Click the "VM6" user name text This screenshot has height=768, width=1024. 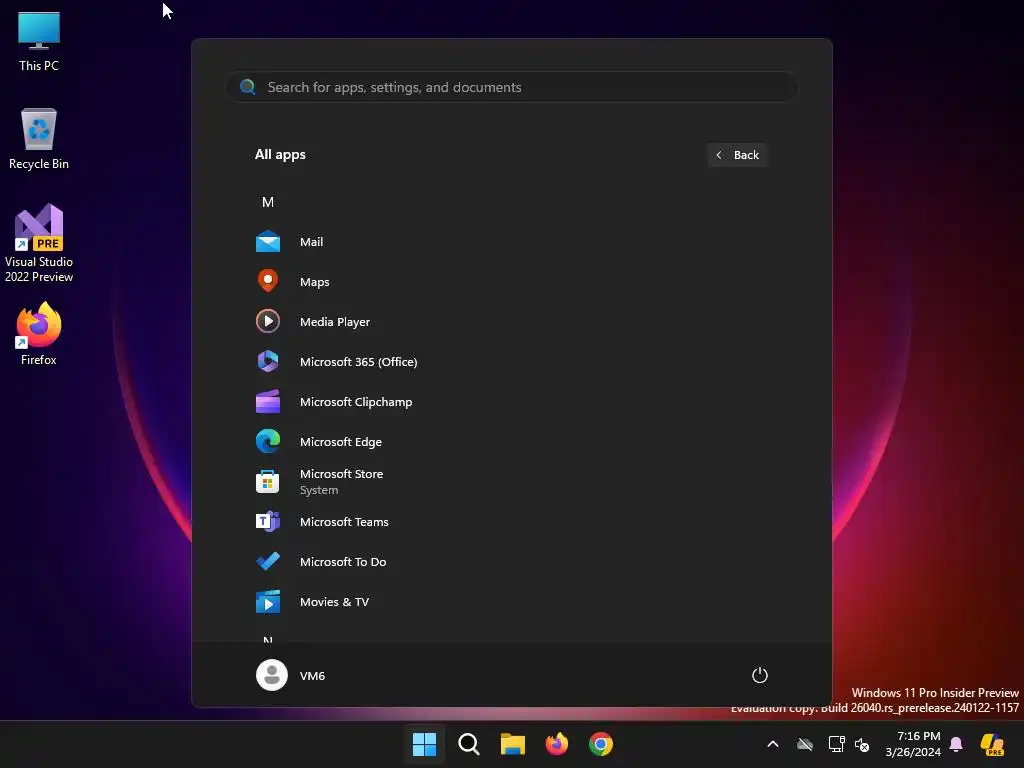(x=312, y=676)
